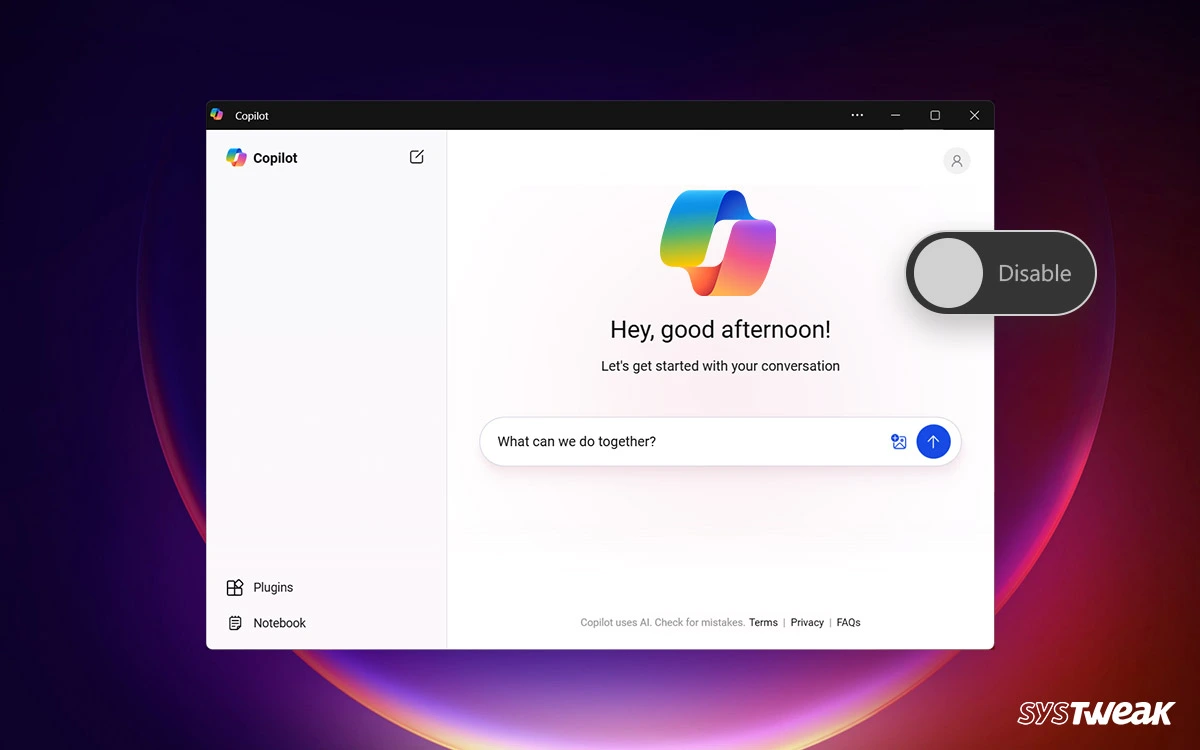Attach an image using the picture icon
Viewport: 1200px width, 750px height.
[899, 442]
